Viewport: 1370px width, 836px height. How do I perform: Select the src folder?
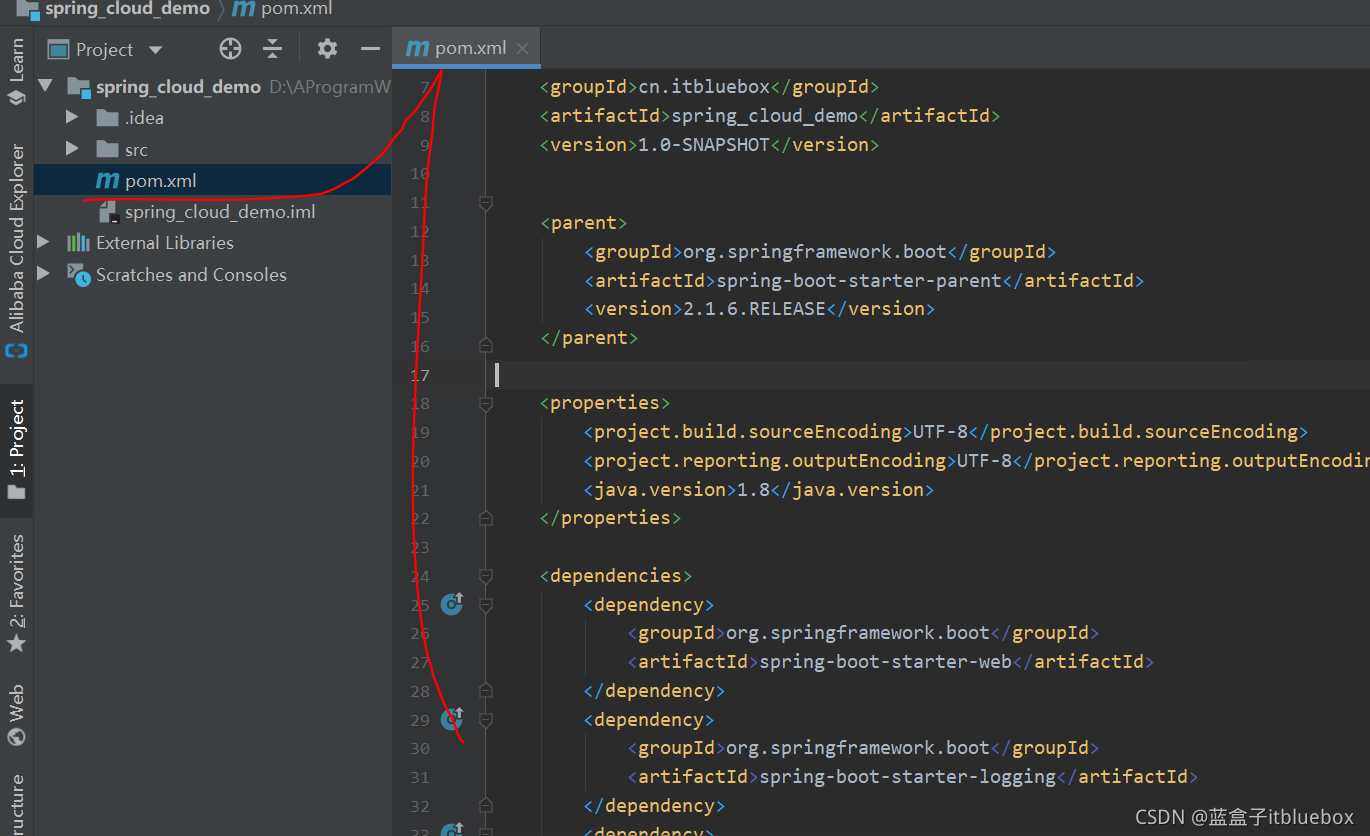(x=136, y=150)
